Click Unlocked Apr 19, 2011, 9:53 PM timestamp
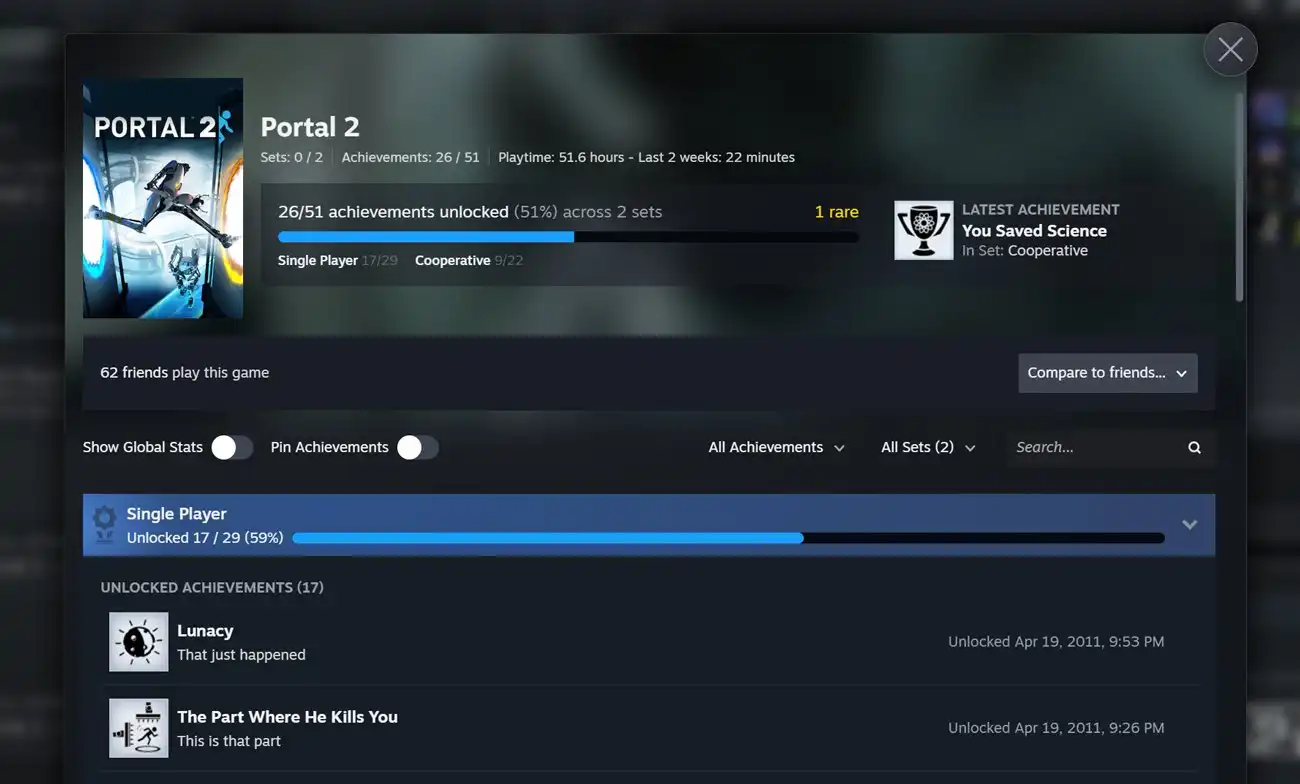The width and height of the screenshot is (1300, 784). click(1056, 642)
